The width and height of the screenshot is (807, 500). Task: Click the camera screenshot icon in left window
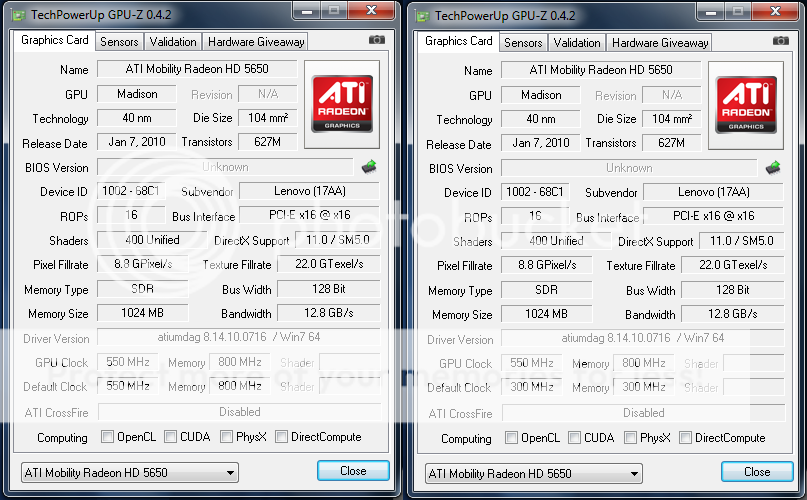pyautogui.click(x=376, y=40)
